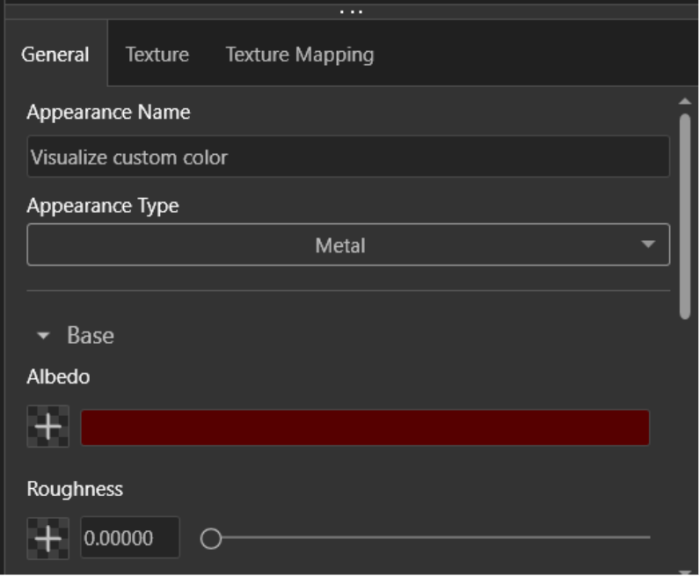Screen dimensions: 700x576
Task: Click the Appearance Name label
Action: click(x=108, y=112)
